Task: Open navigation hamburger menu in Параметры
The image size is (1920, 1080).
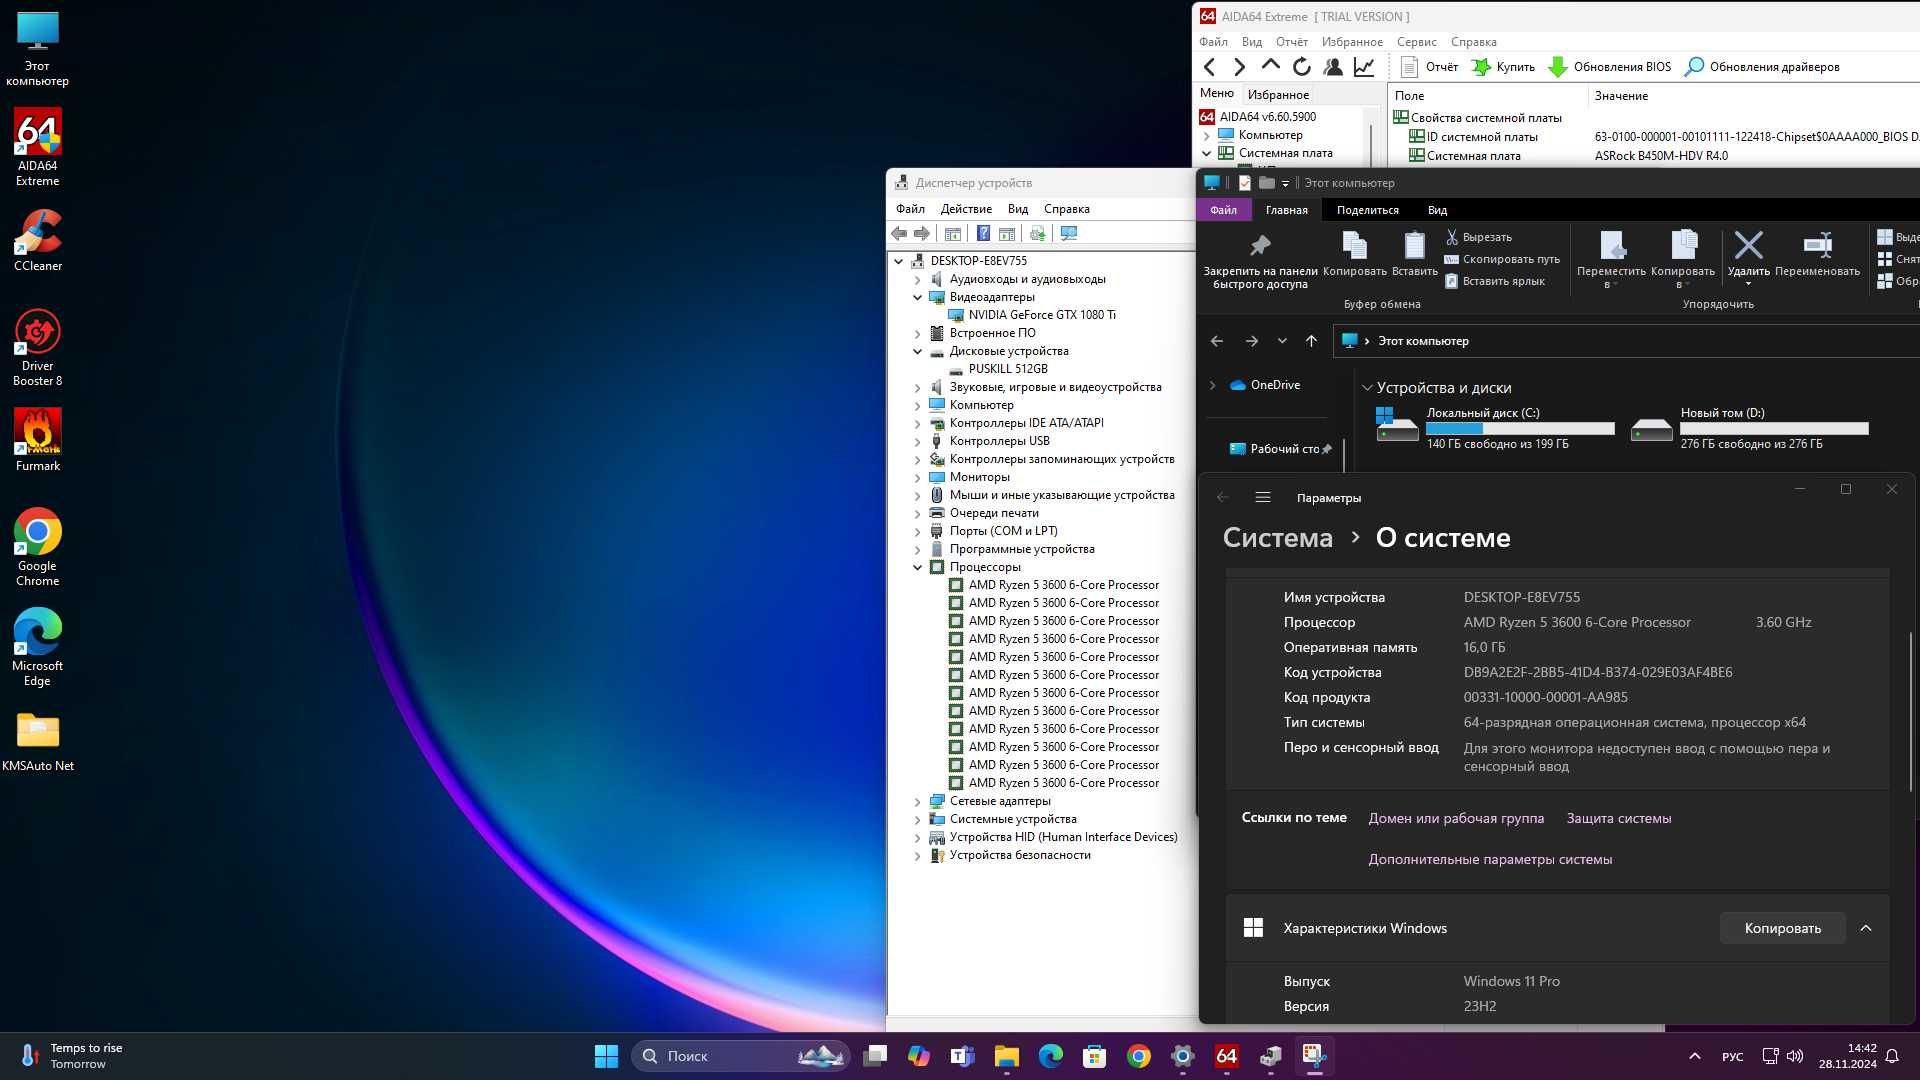Action: [x=1263, y=497]
